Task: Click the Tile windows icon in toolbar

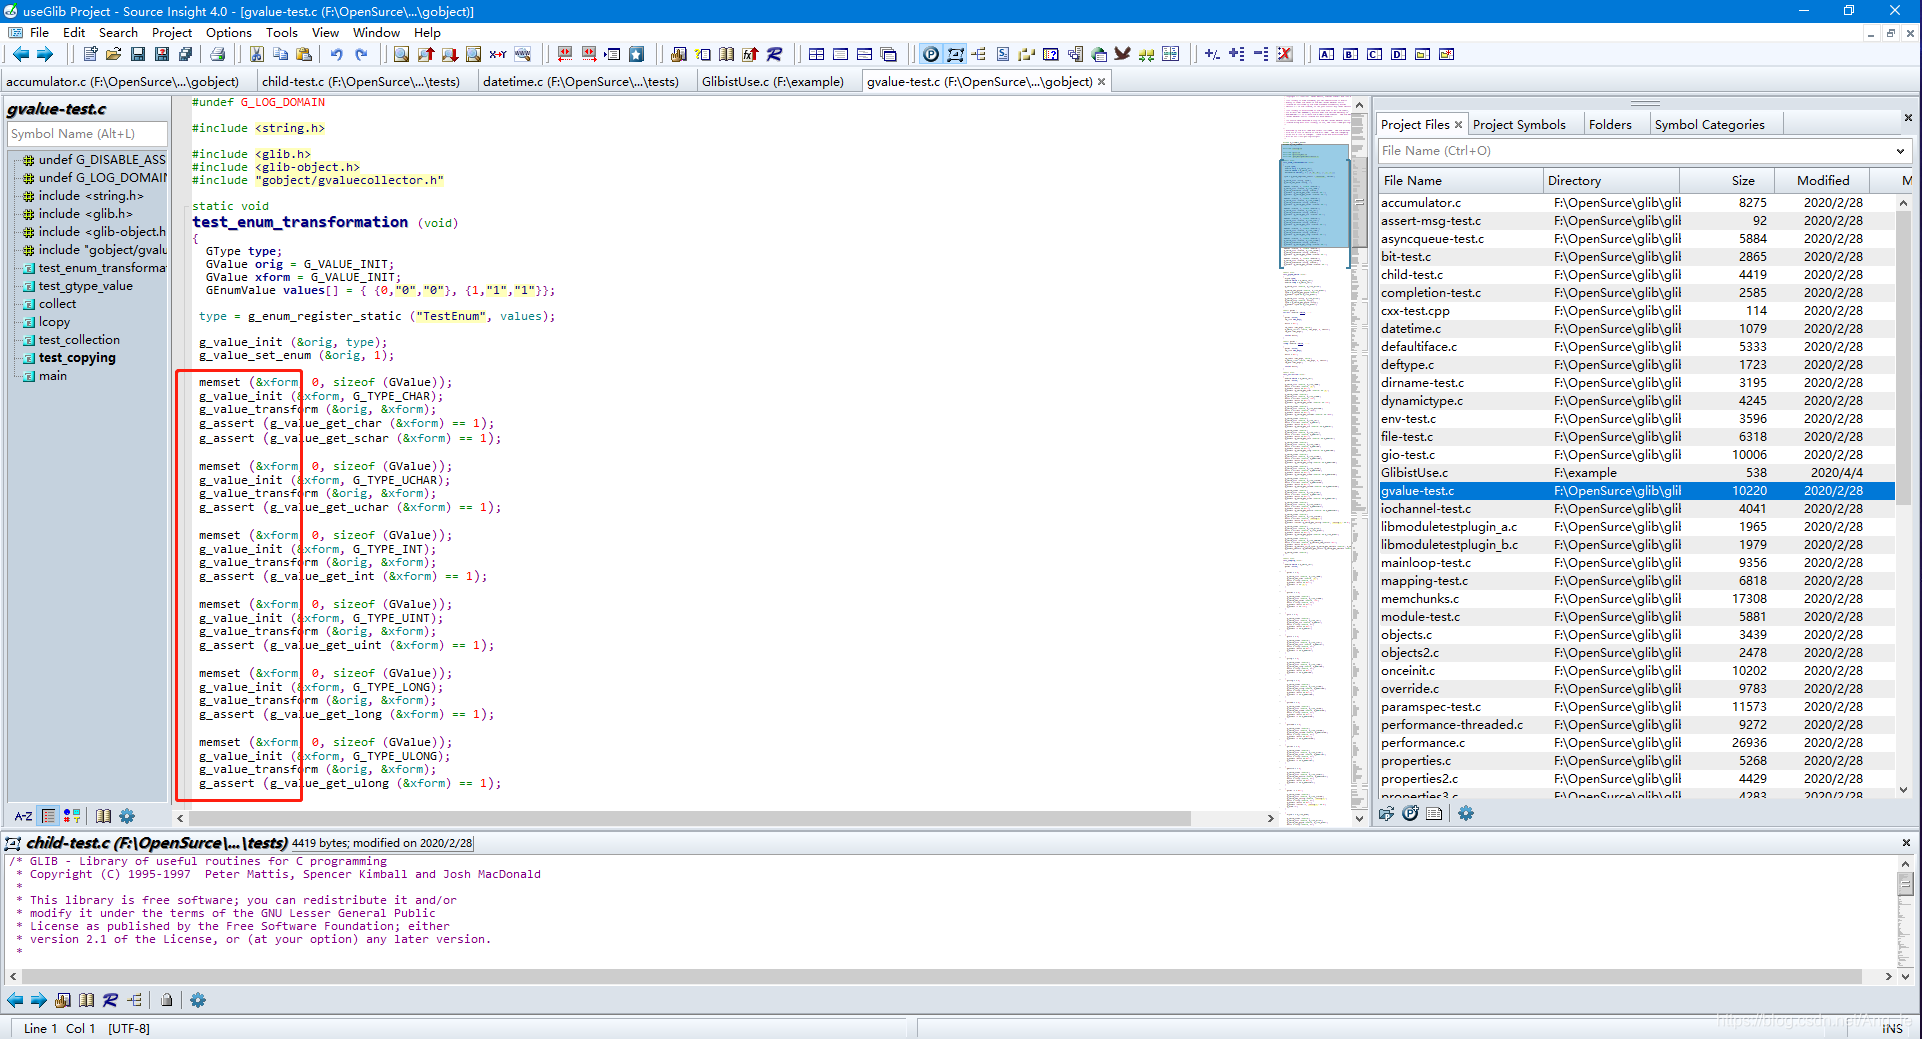Action: coord(817,54)
